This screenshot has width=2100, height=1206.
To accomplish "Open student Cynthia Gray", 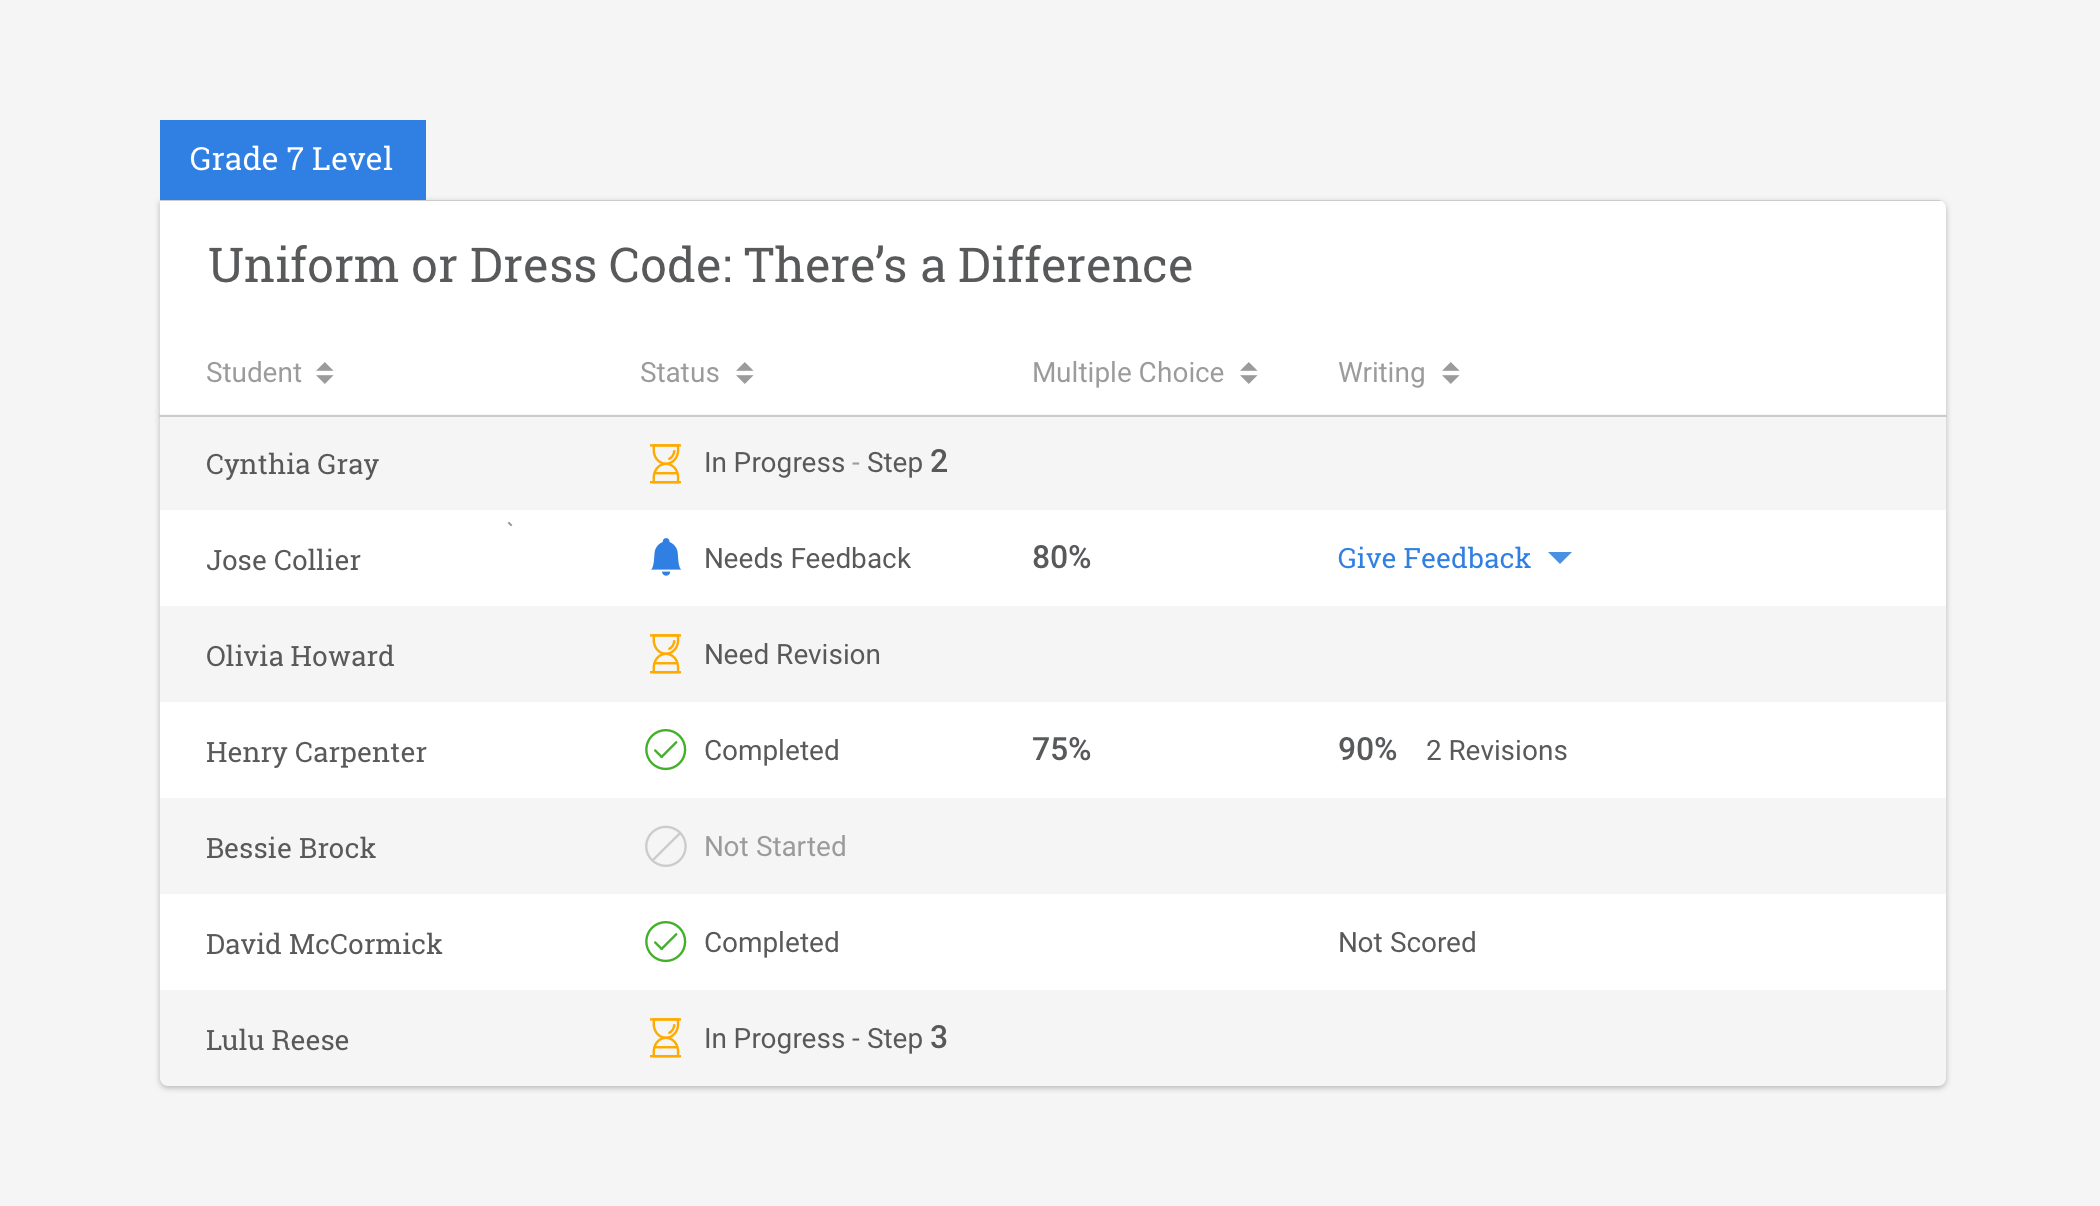I will pyautogui.click(x=292, y=465).
